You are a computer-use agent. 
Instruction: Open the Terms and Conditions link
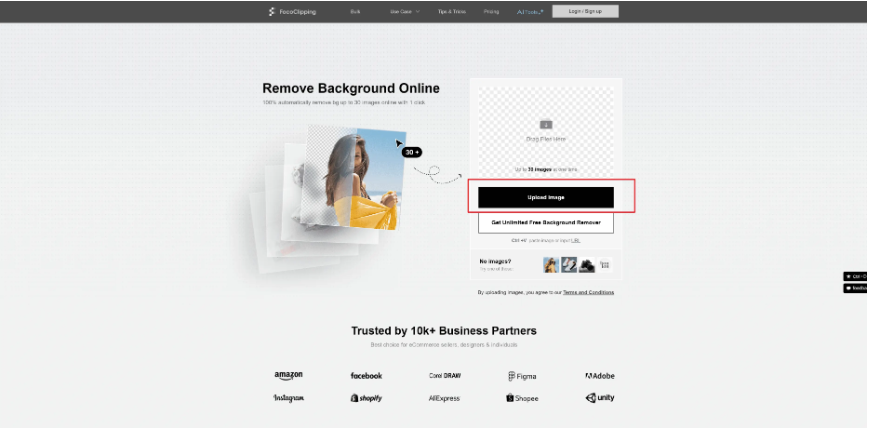(588, 292)
